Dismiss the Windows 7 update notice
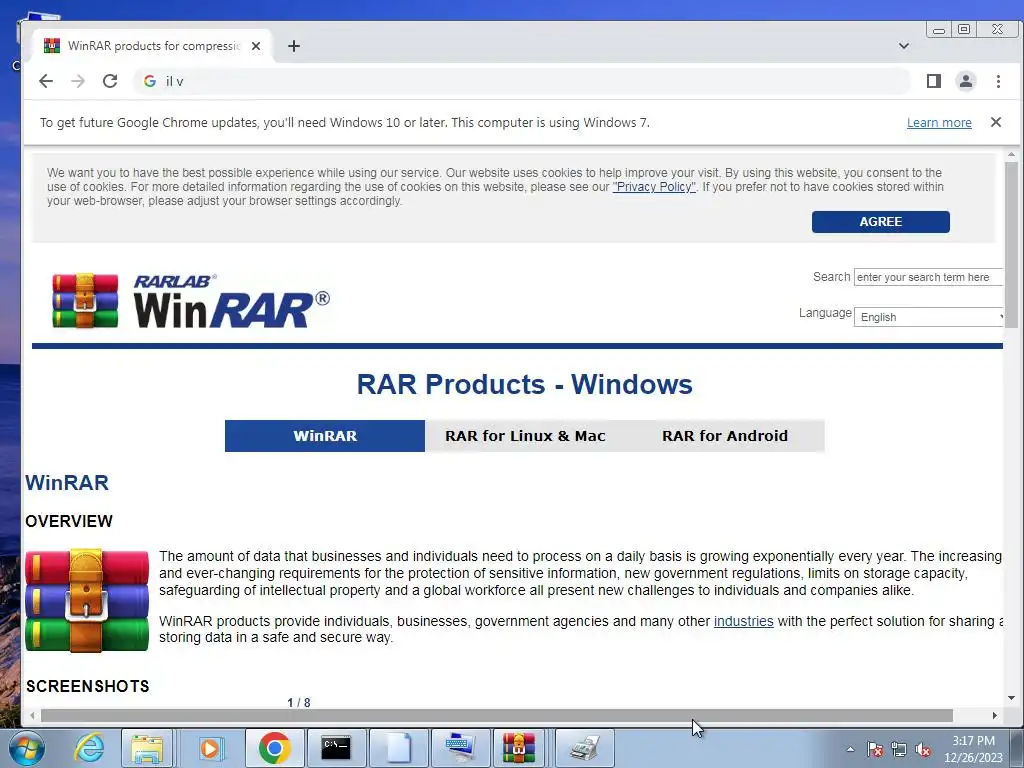 996,122
